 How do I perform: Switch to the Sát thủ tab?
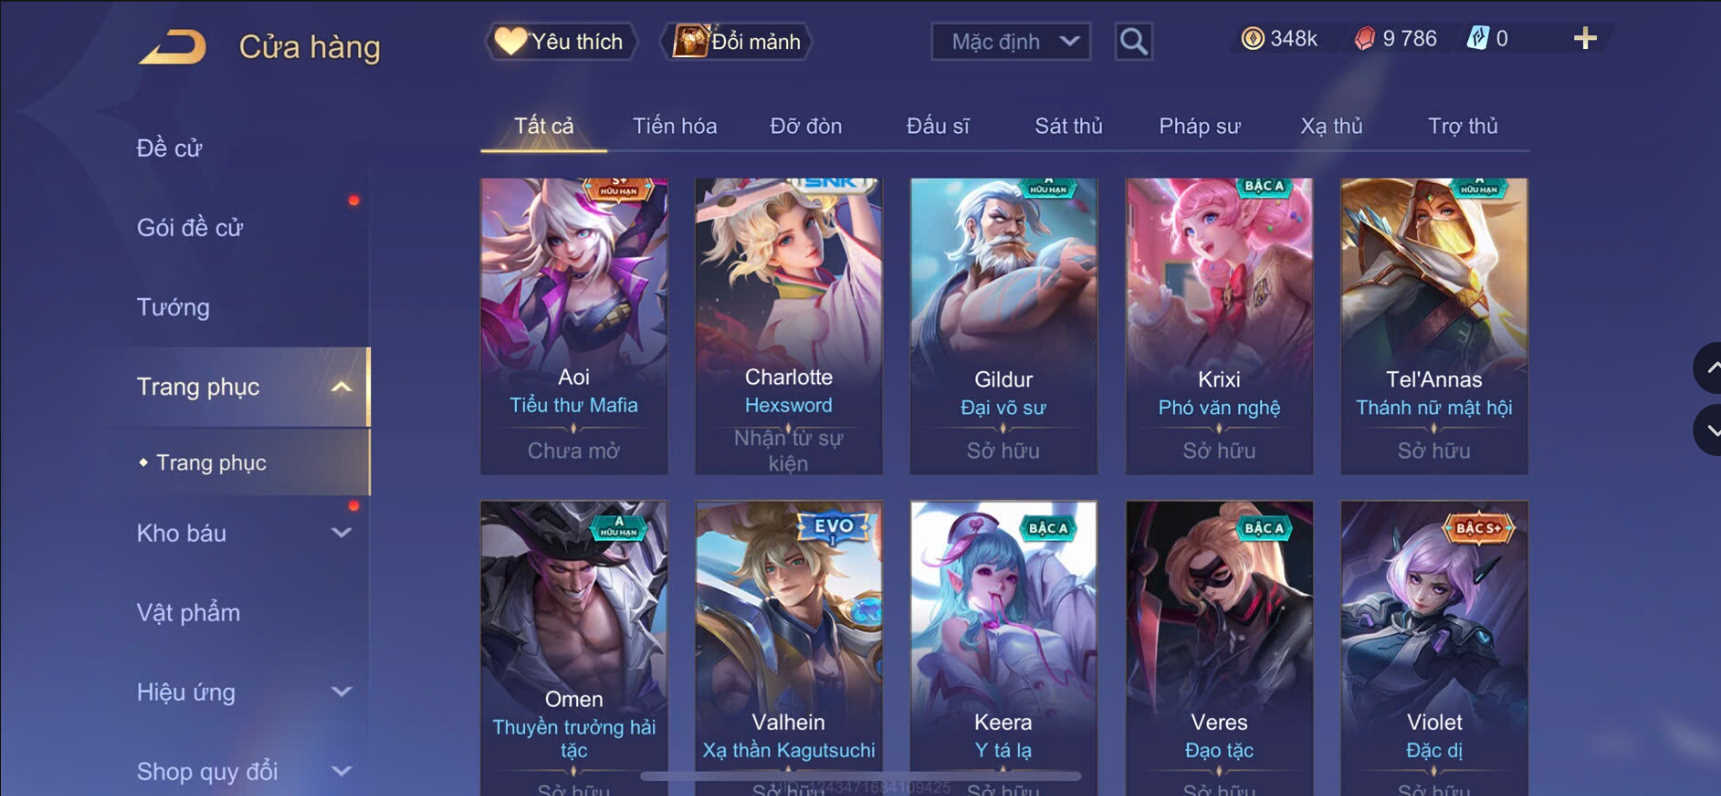click(1068, 126)
